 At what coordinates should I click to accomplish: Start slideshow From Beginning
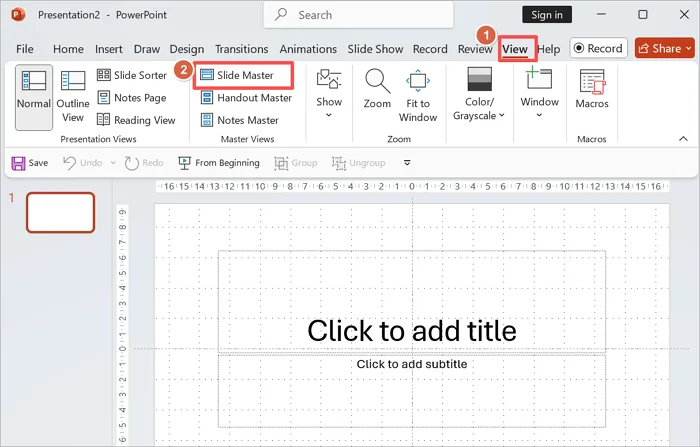point(219,163)
